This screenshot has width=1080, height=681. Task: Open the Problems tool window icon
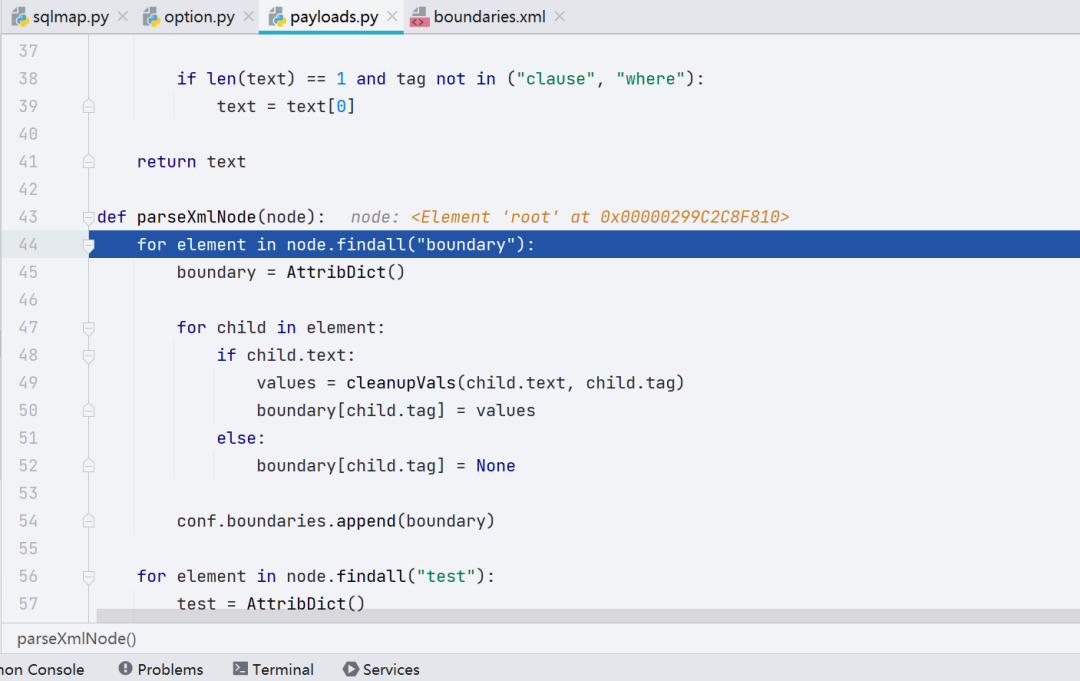tap(125, 669)
